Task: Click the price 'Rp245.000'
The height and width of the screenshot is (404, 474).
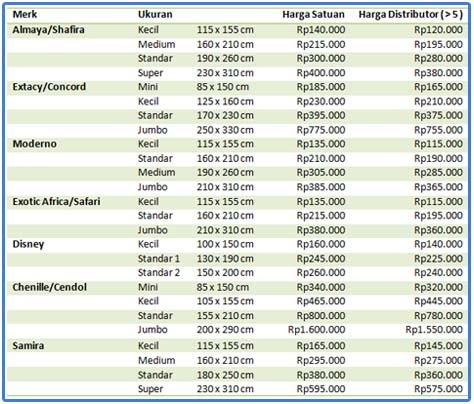Action: pos(321,259)
